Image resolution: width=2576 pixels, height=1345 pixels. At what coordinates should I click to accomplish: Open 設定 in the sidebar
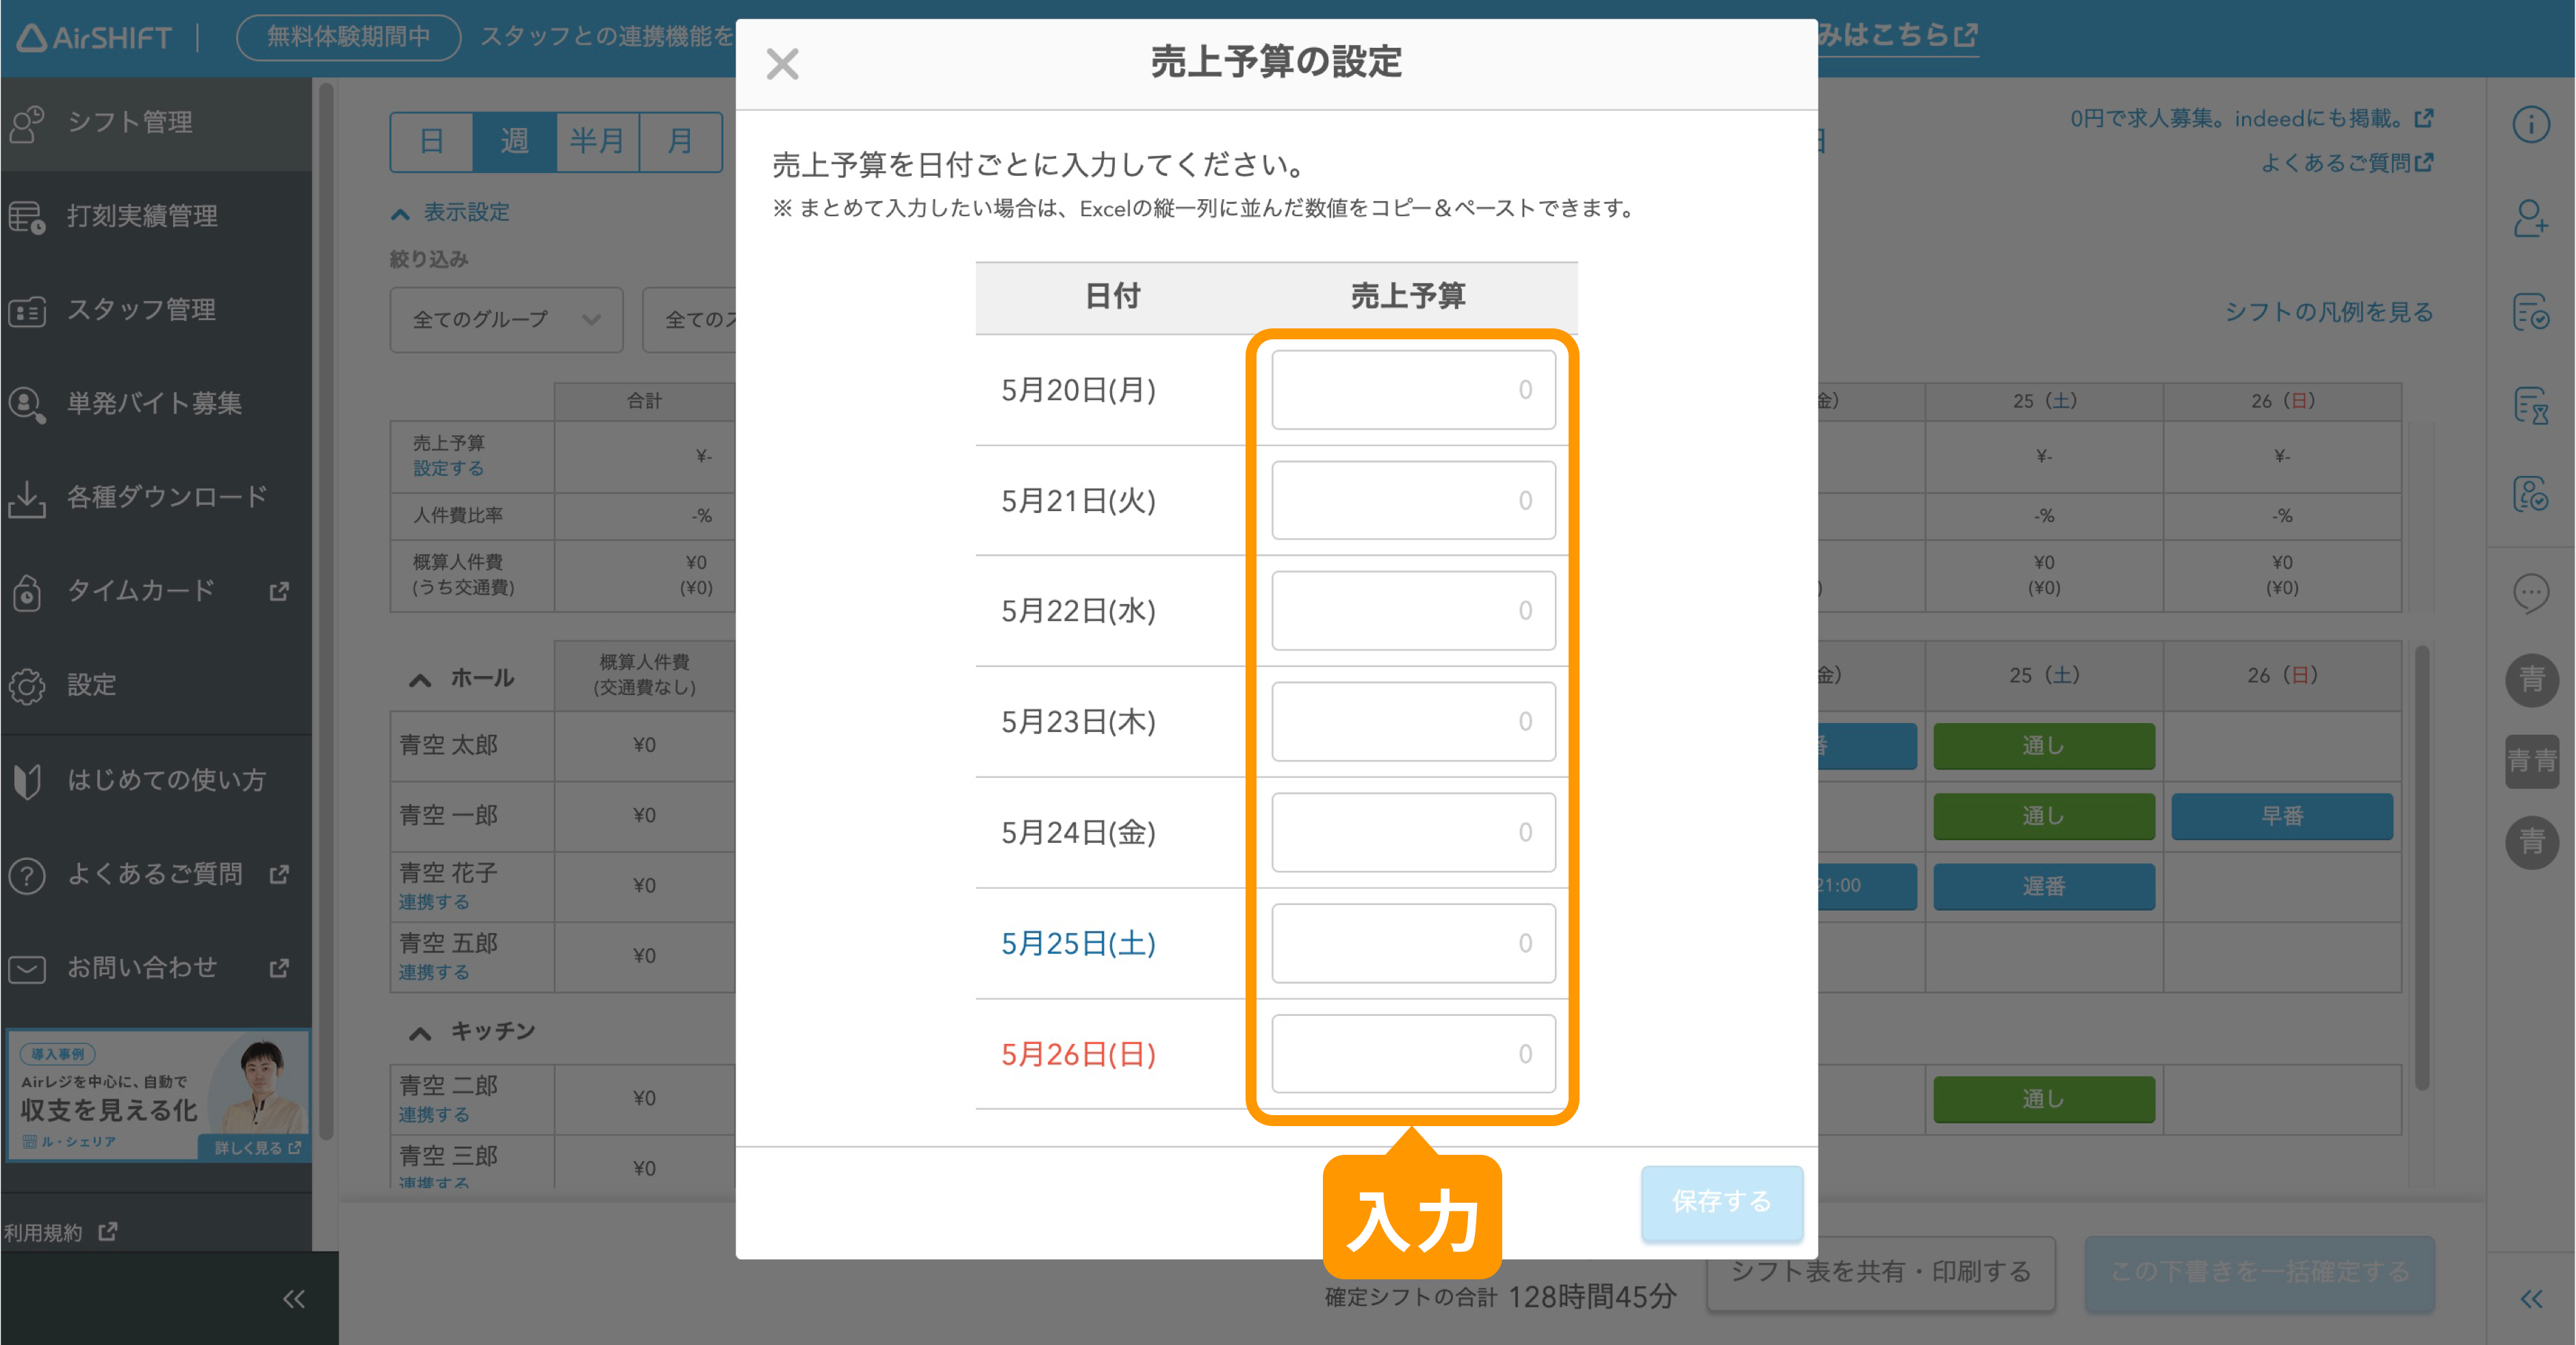coord(156,685)
